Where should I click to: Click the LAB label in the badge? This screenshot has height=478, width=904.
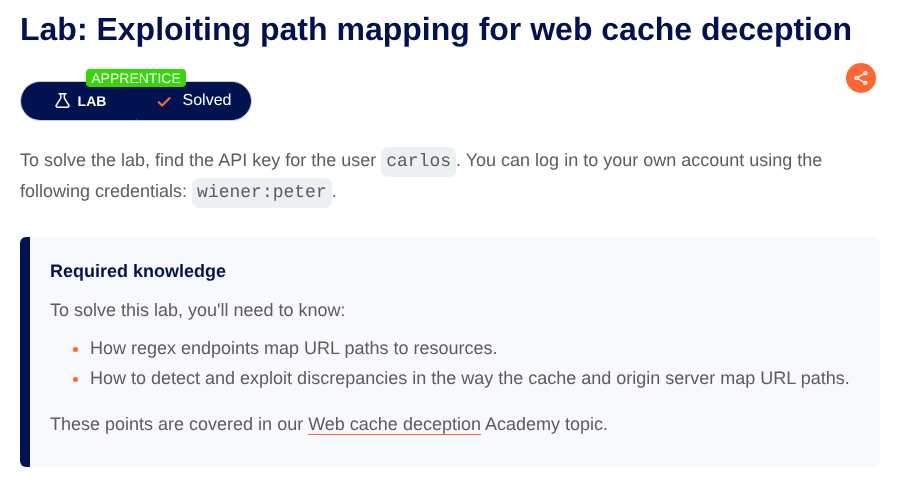coord(91,101)
